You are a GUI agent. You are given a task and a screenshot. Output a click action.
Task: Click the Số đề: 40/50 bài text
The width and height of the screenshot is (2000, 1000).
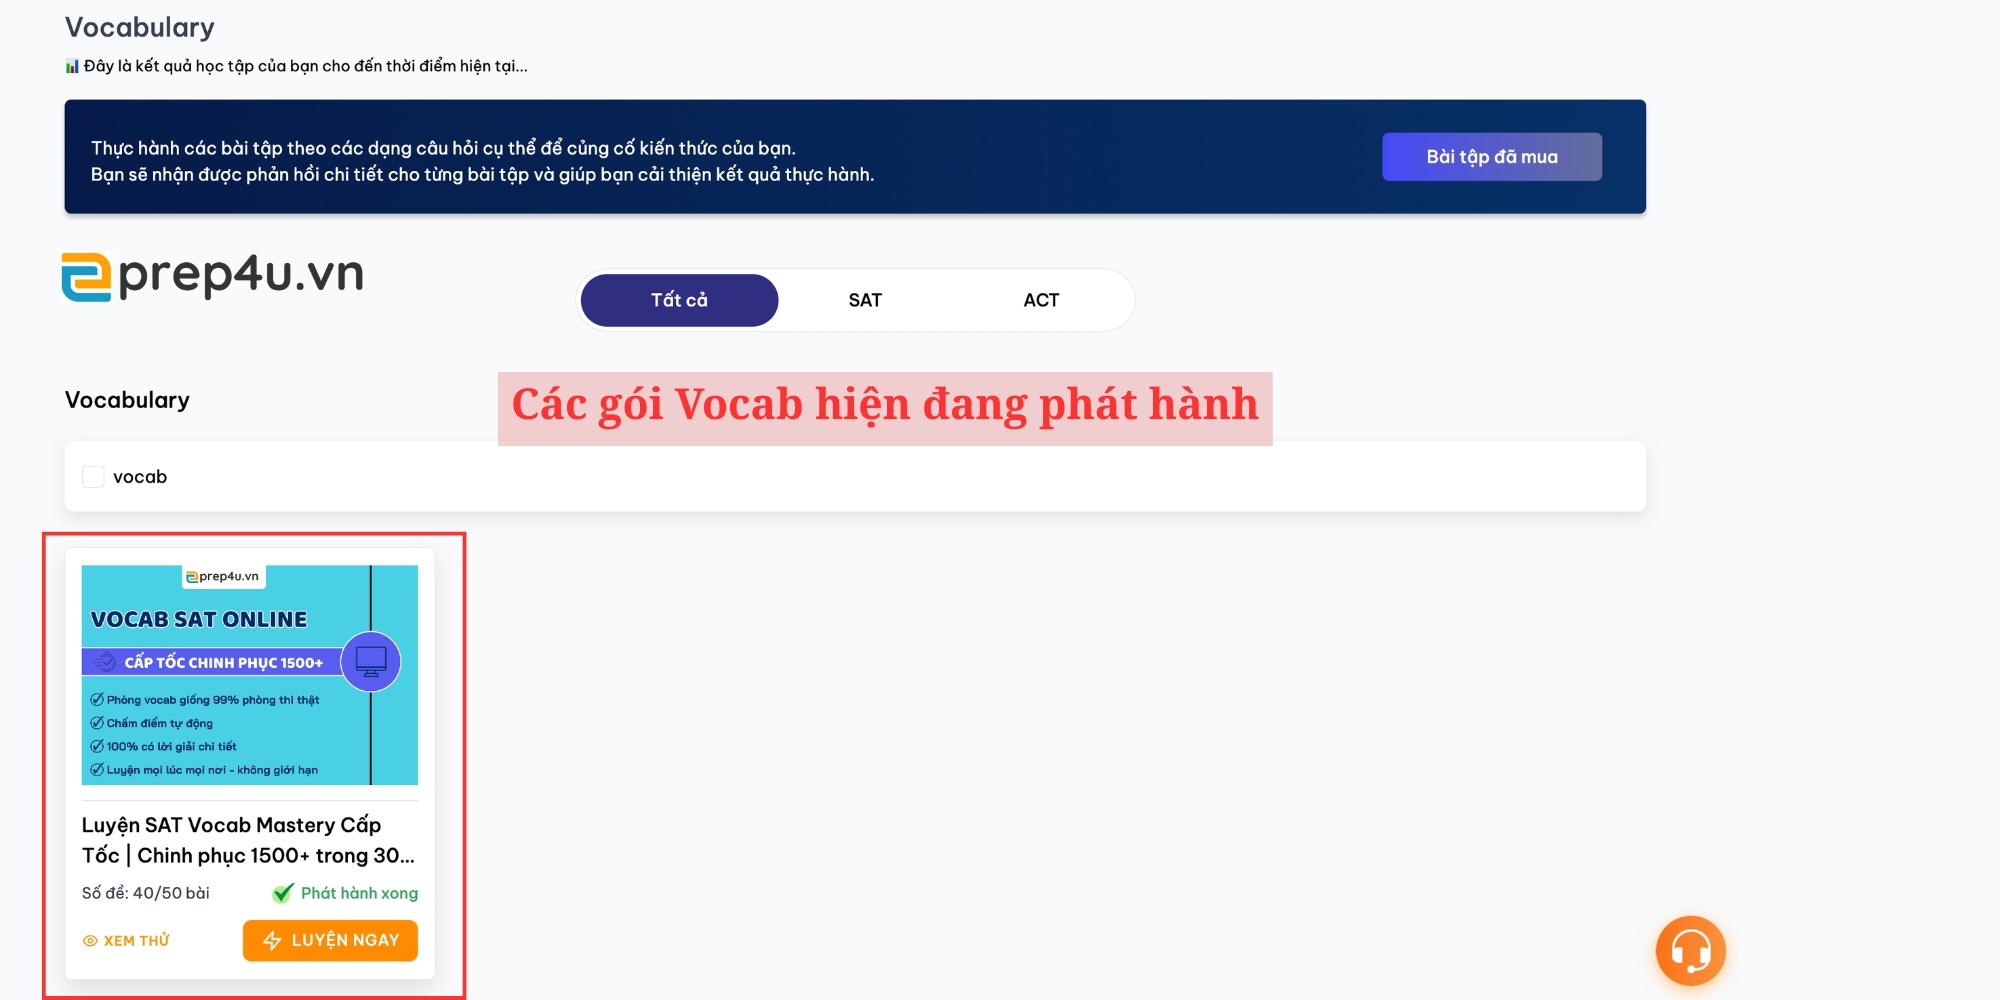click(146, 893)
